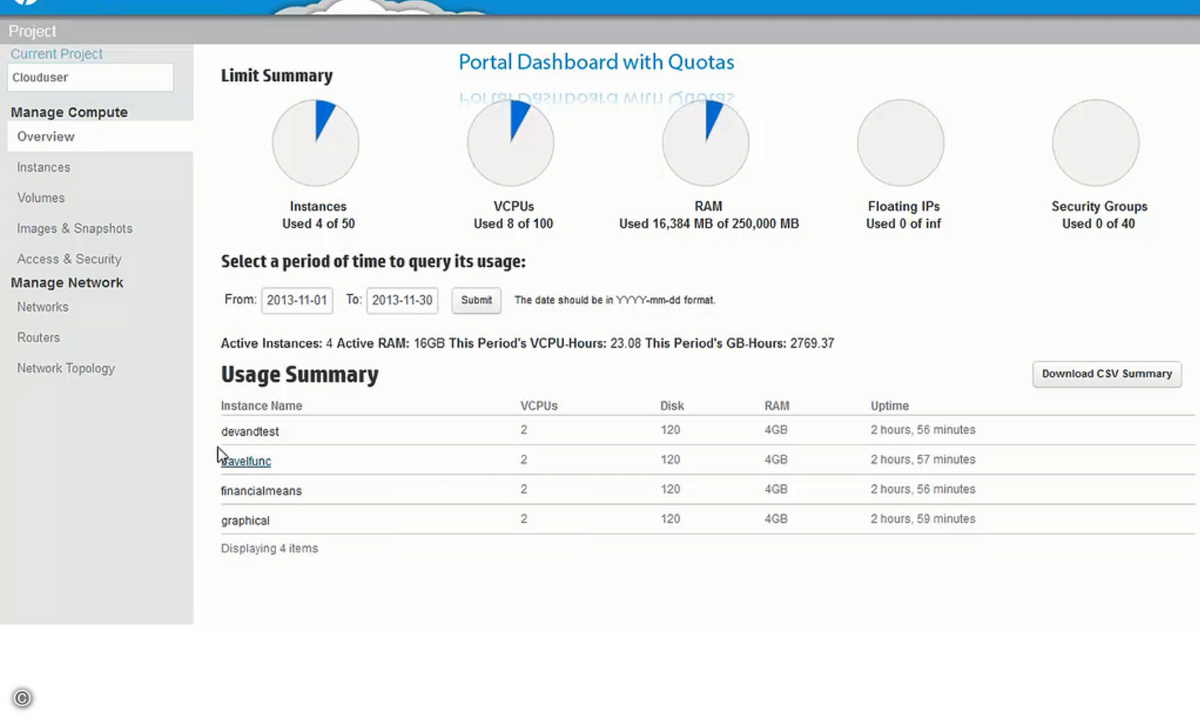Click the Floating IPs quota chart
The width and height of the screenshot is (1200, 720).
tap(901, 143)
